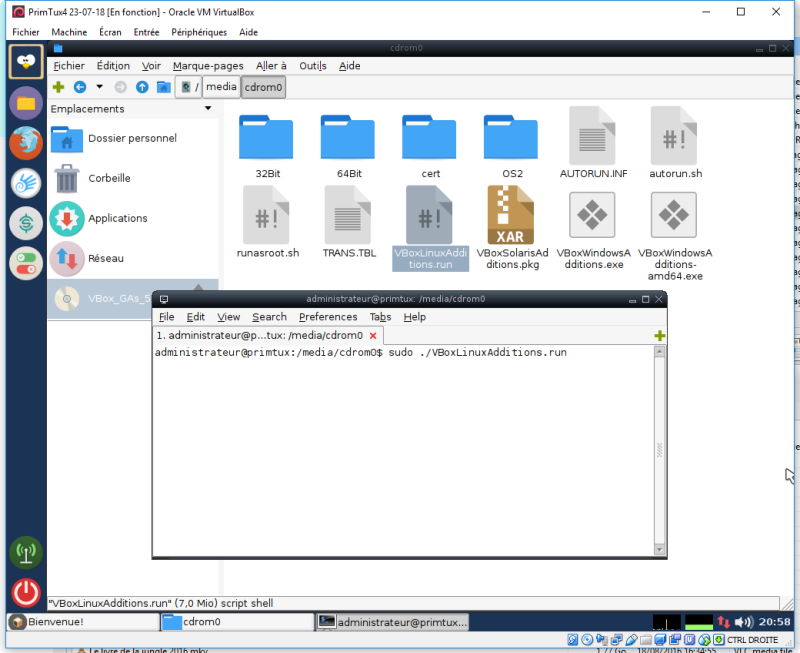Open the VirtualBox Machine menu
Screen dimensions: 800x653
pyautogui.click(x=69, y=32)
